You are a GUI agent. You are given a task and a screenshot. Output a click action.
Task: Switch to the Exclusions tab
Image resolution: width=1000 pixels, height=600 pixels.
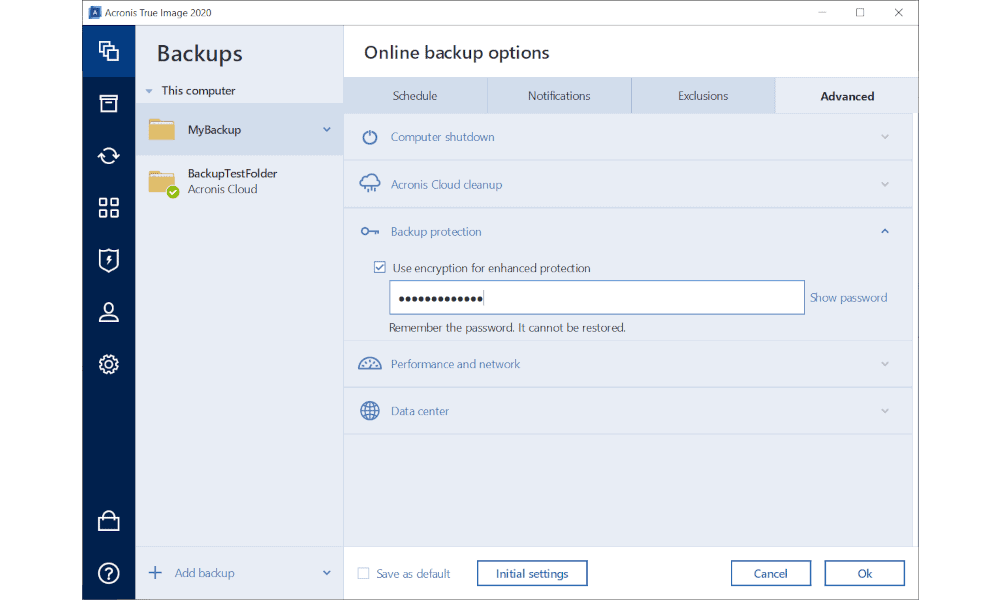[703, 96]
